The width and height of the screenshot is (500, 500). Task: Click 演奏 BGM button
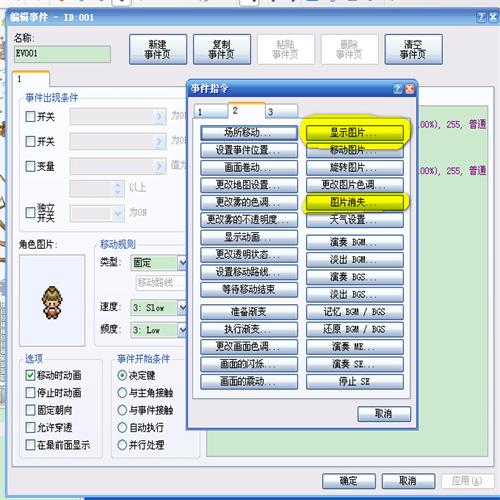click(355, 242)
